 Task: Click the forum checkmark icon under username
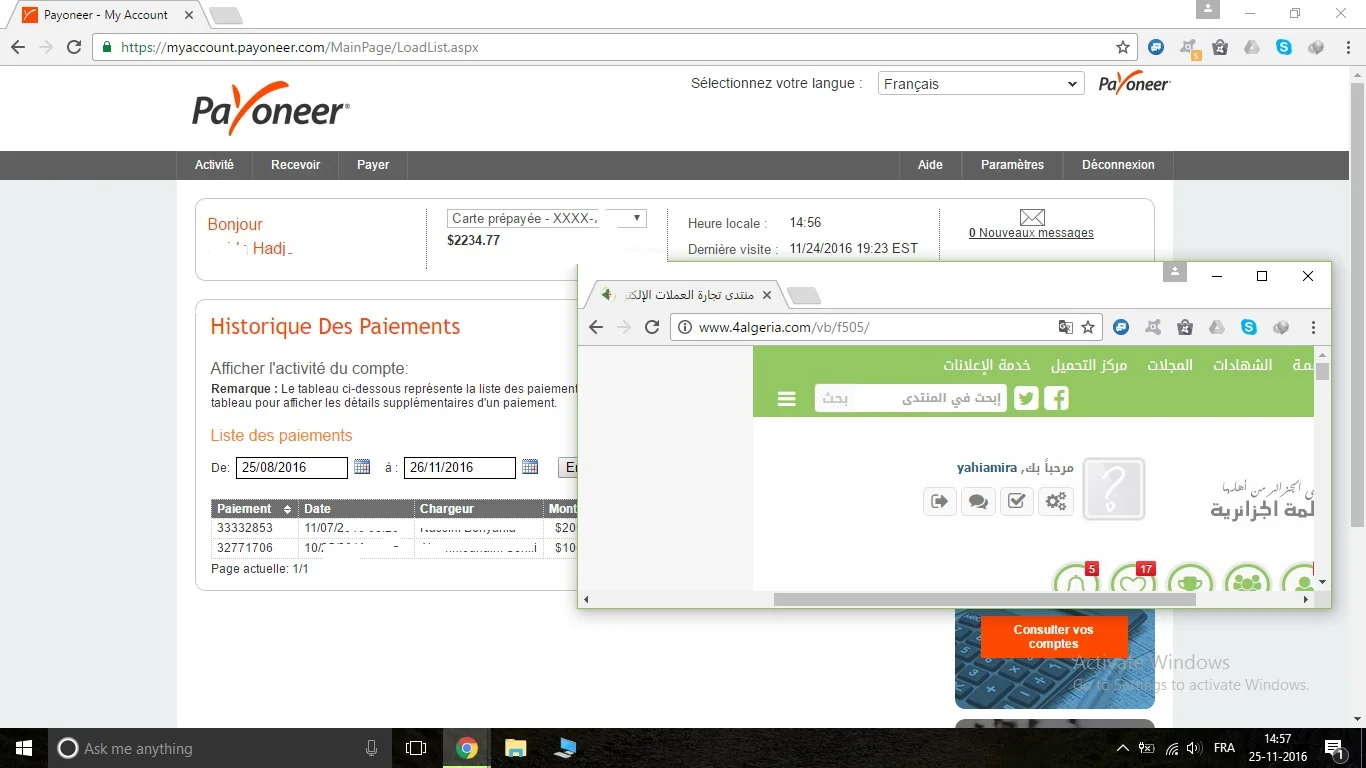pos(1017,502)
